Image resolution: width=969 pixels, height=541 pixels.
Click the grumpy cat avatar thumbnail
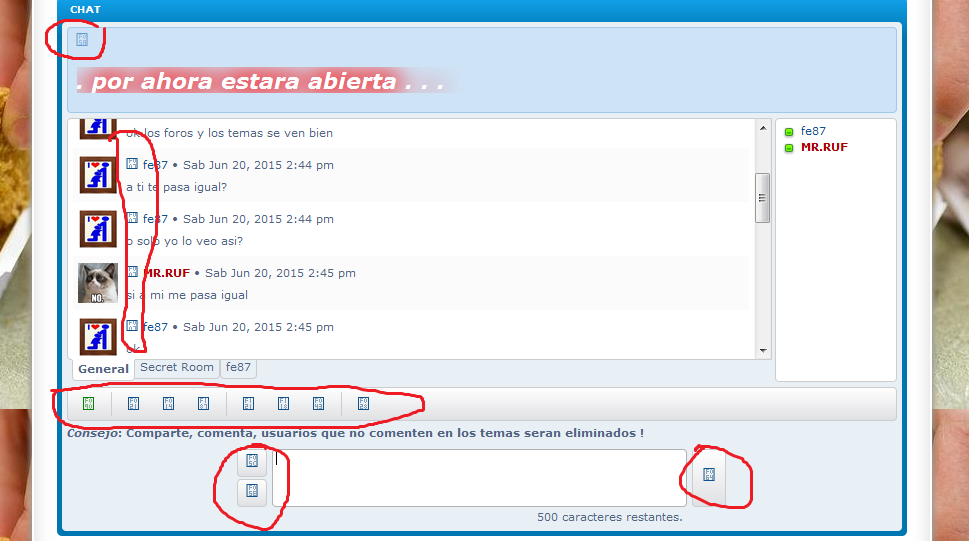point(98,283)
